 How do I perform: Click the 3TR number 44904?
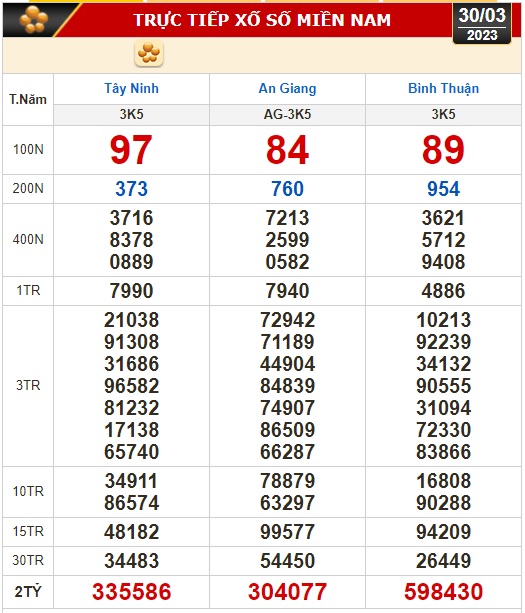287,364
